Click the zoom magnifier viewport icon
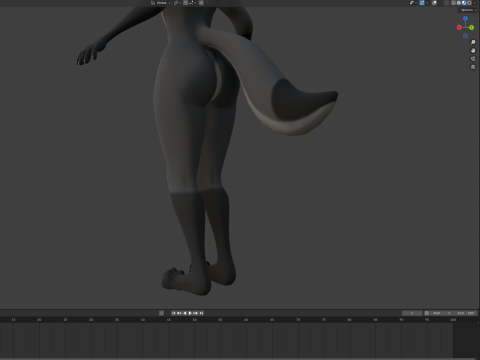Image resolution: width=480 pixels, height=360 pixels. click(x=473, y=42)
